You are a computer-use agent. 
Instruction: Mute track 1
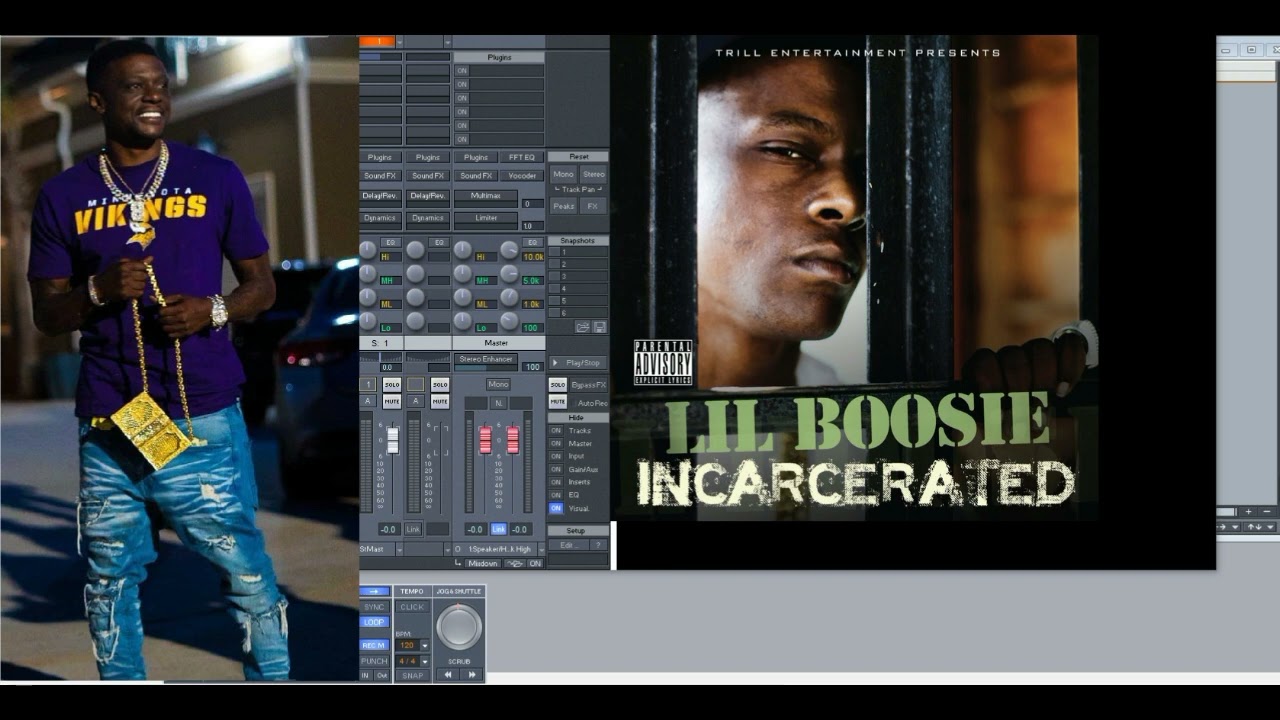(x=392, y=401)
